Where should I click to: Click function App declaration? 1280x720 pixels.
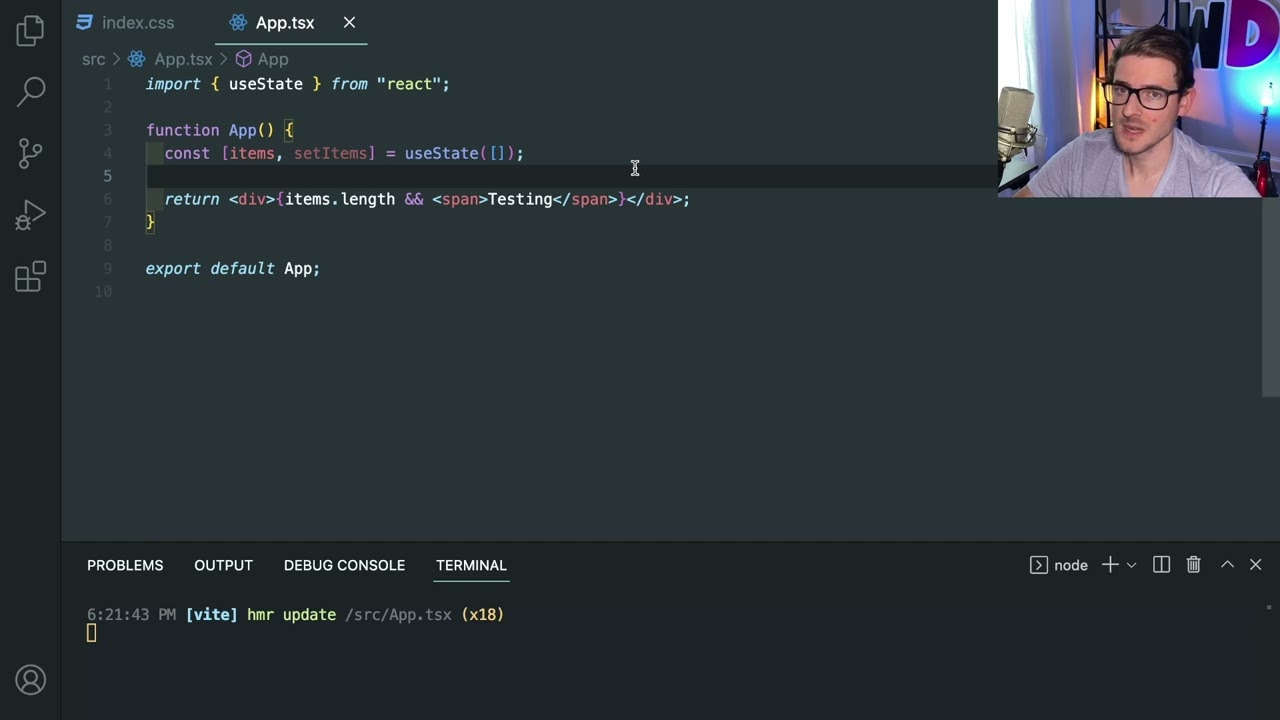[x=219, y=130]
